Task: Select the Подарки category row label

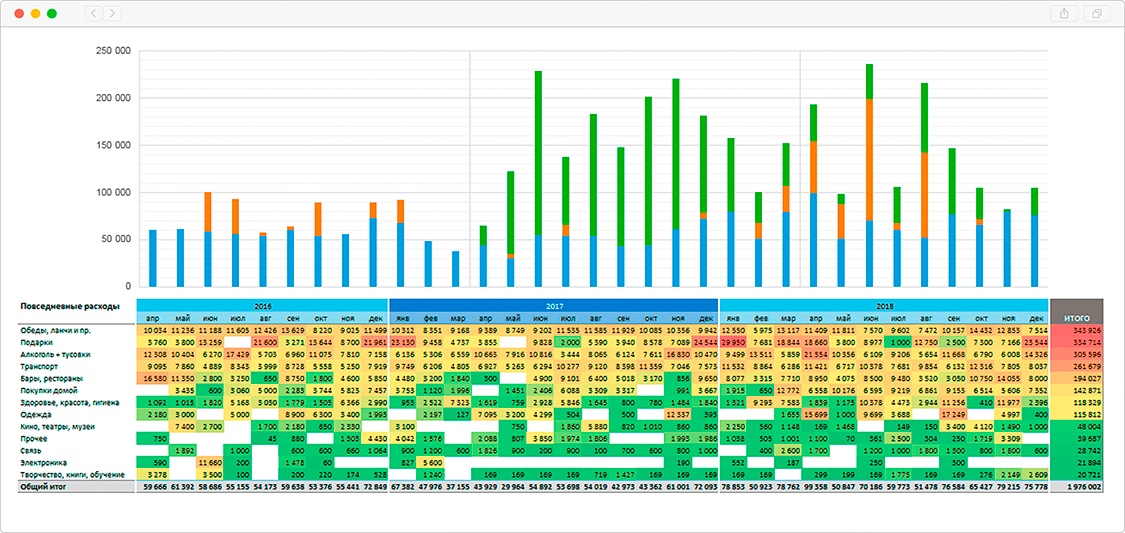Action: click(x=36, y=342)
